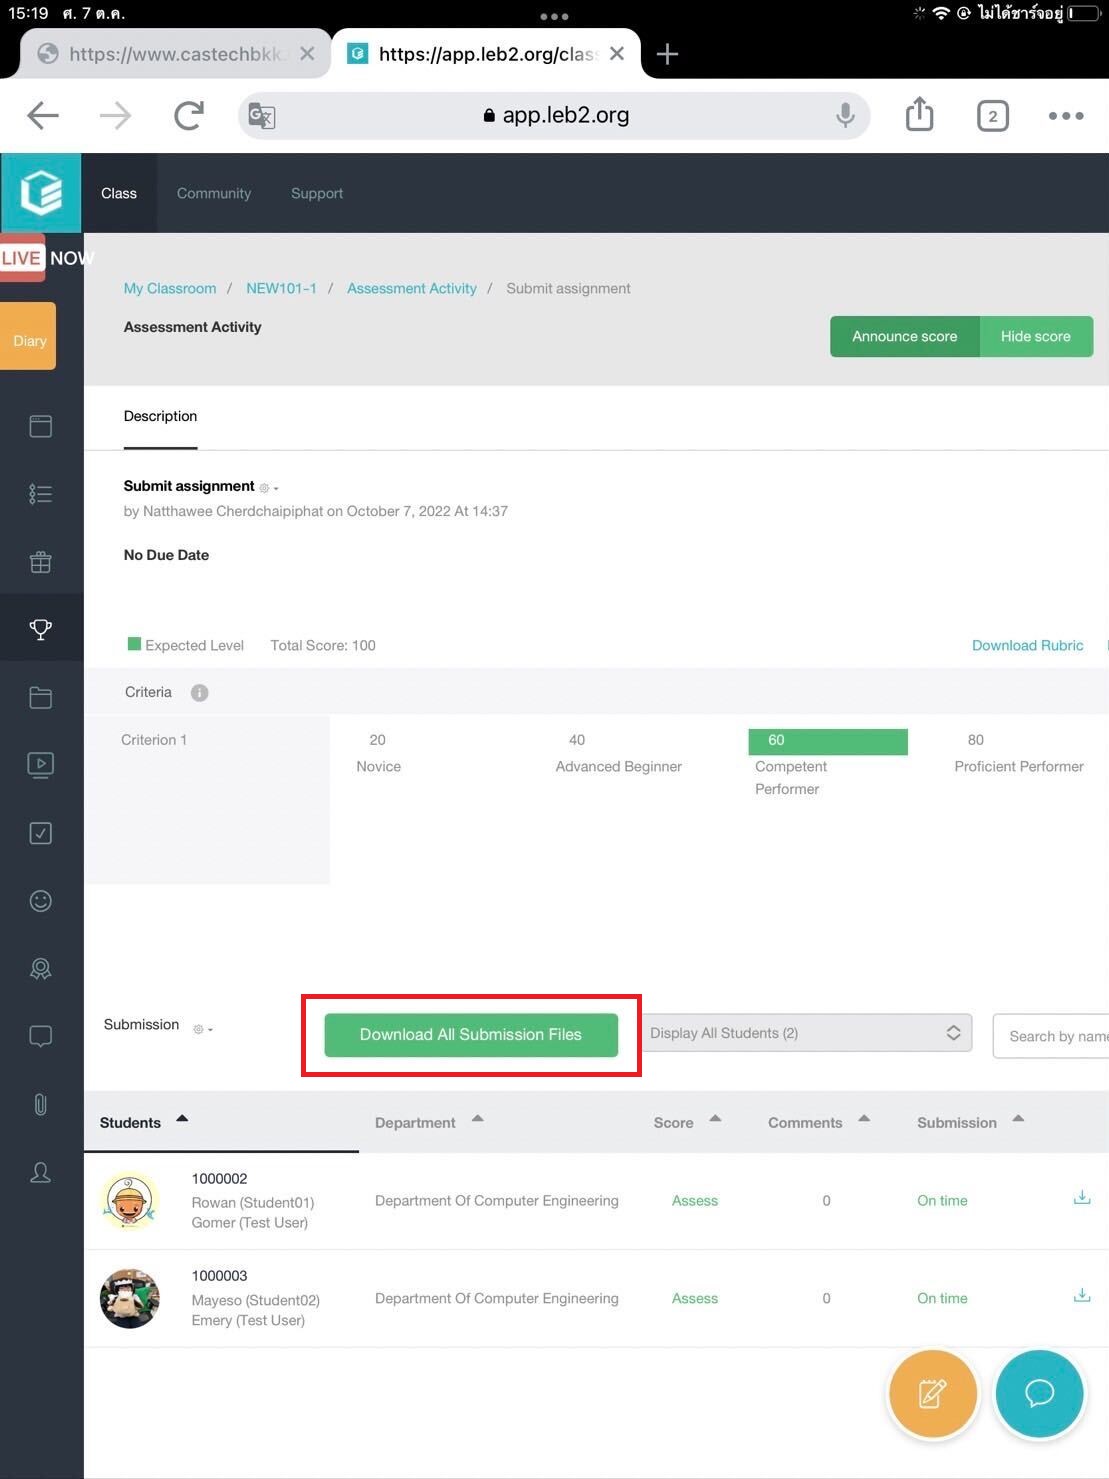Select the Class menu item
This screenshot has height=1479, width=1109.
pyautogui.click(x=119, y=193)
